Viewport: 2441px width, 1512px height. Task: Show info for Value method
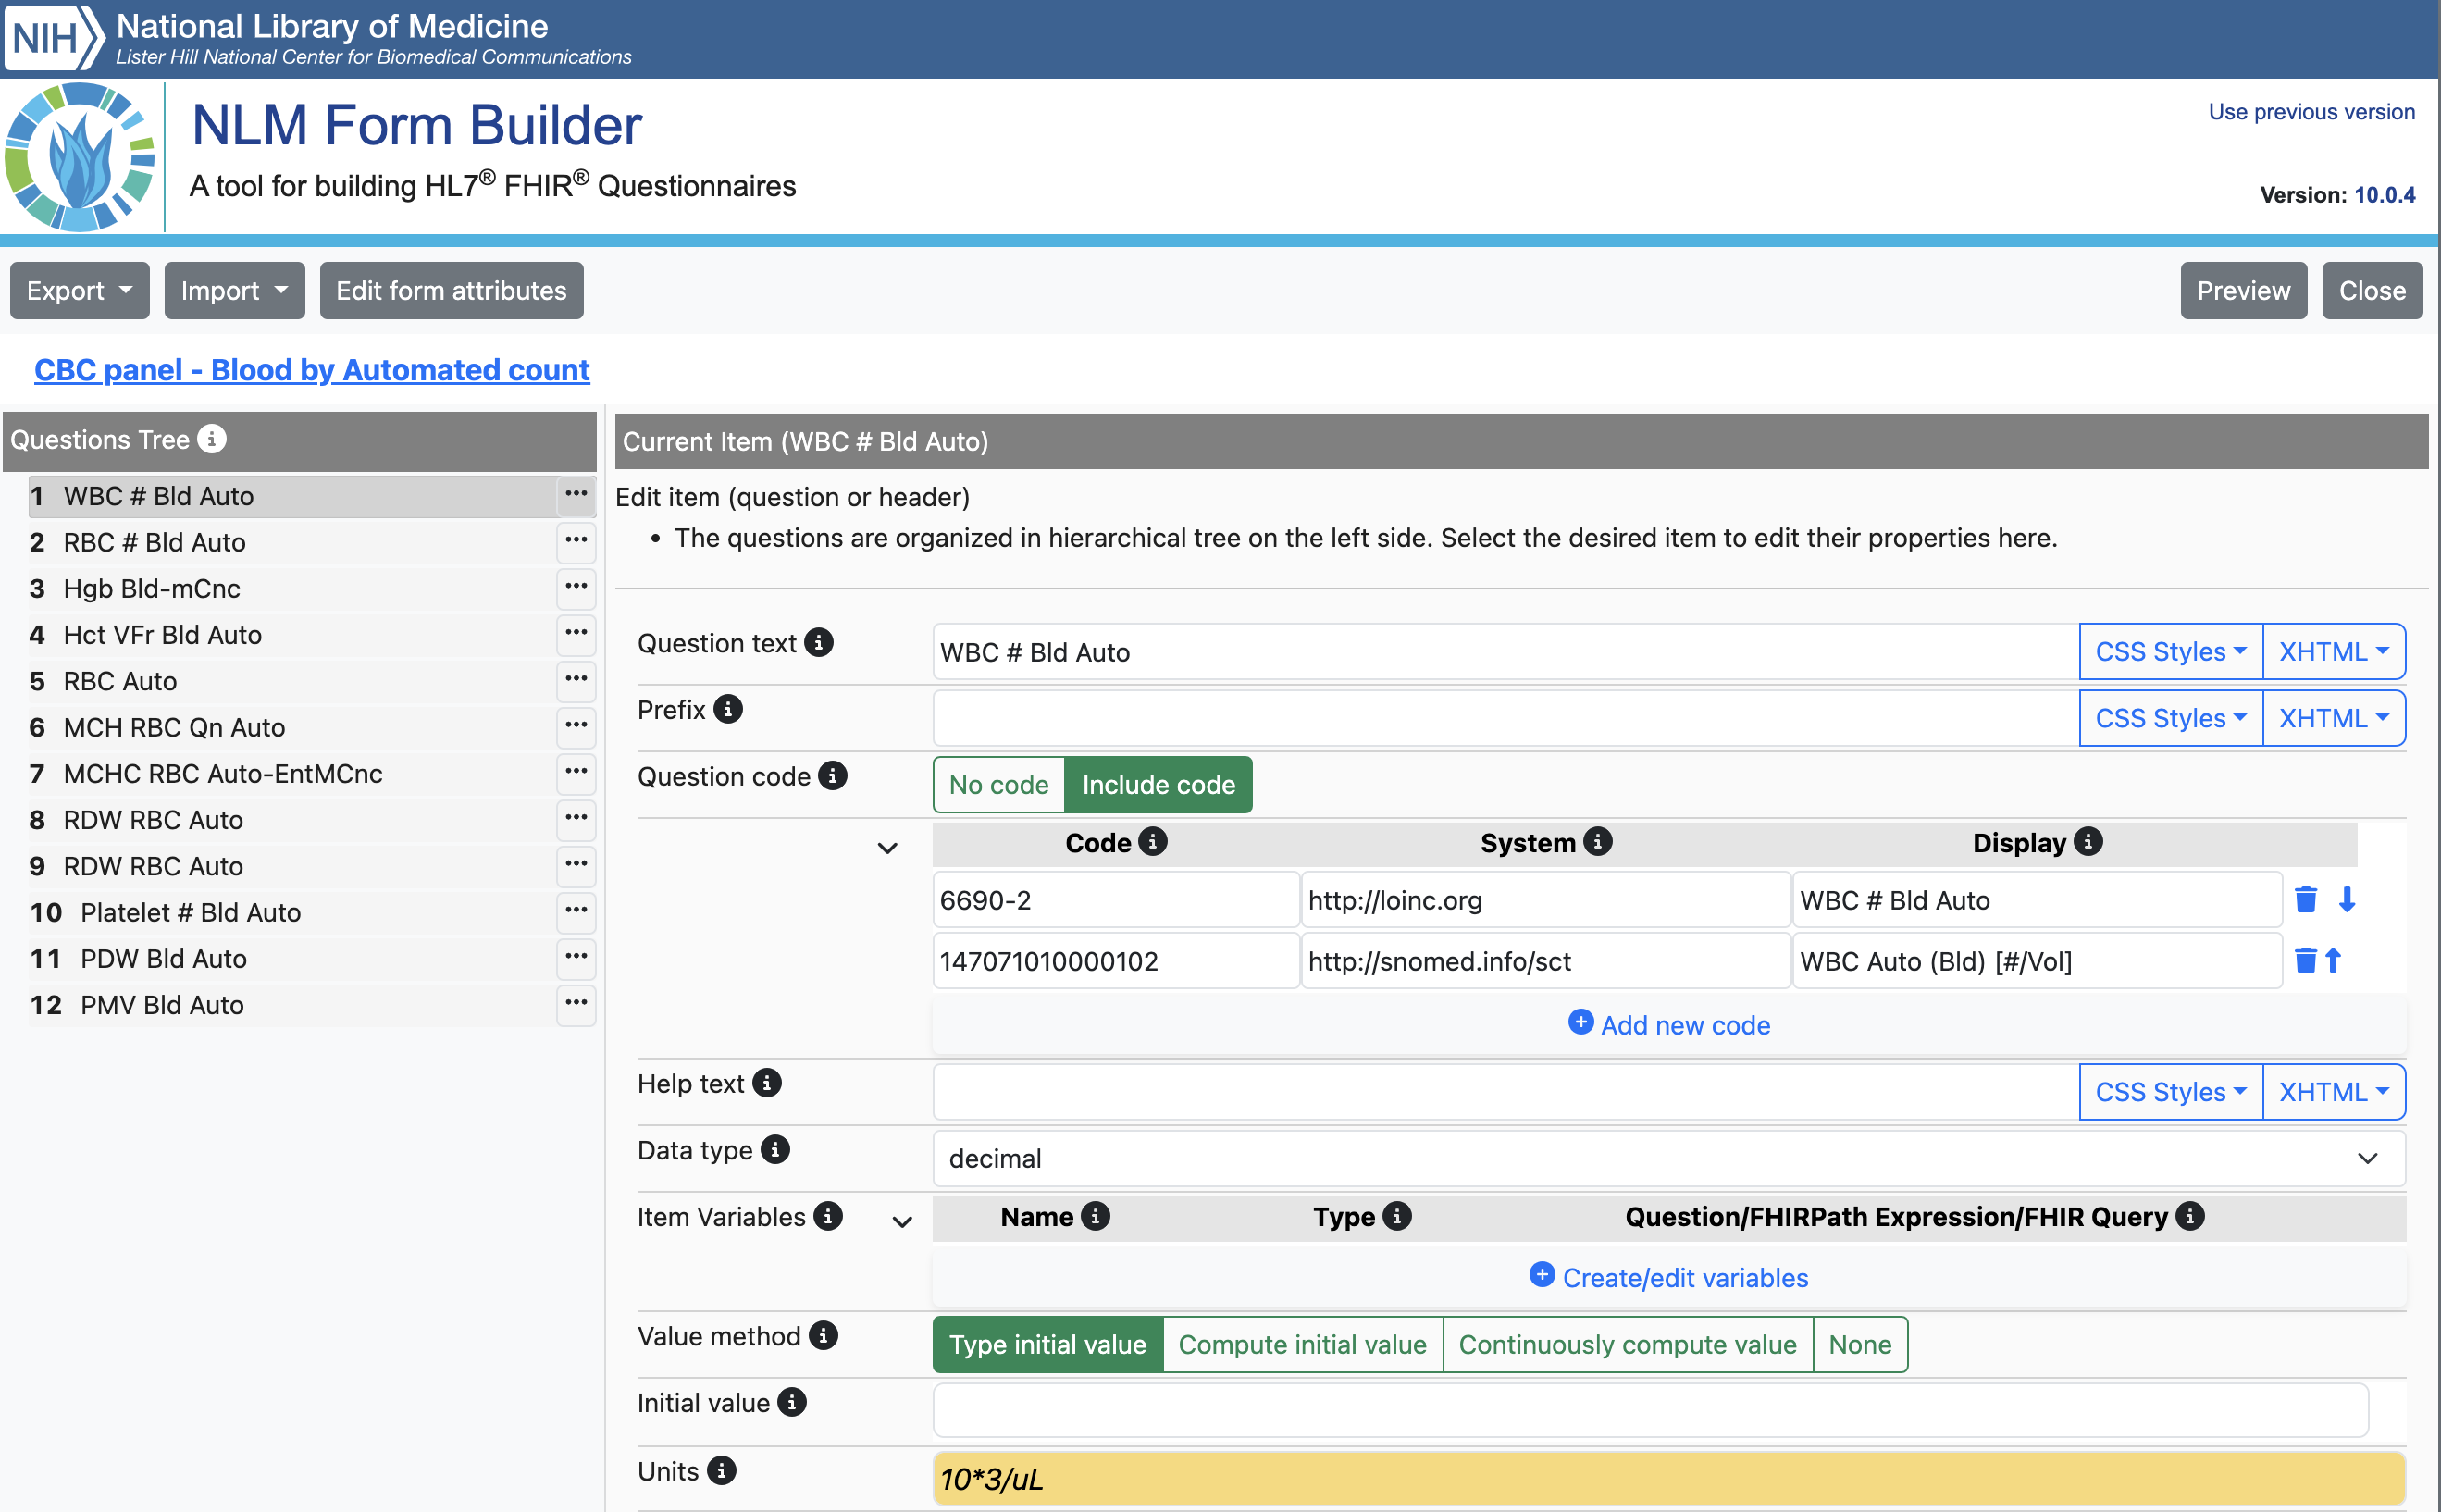[x=823, y=1336]
